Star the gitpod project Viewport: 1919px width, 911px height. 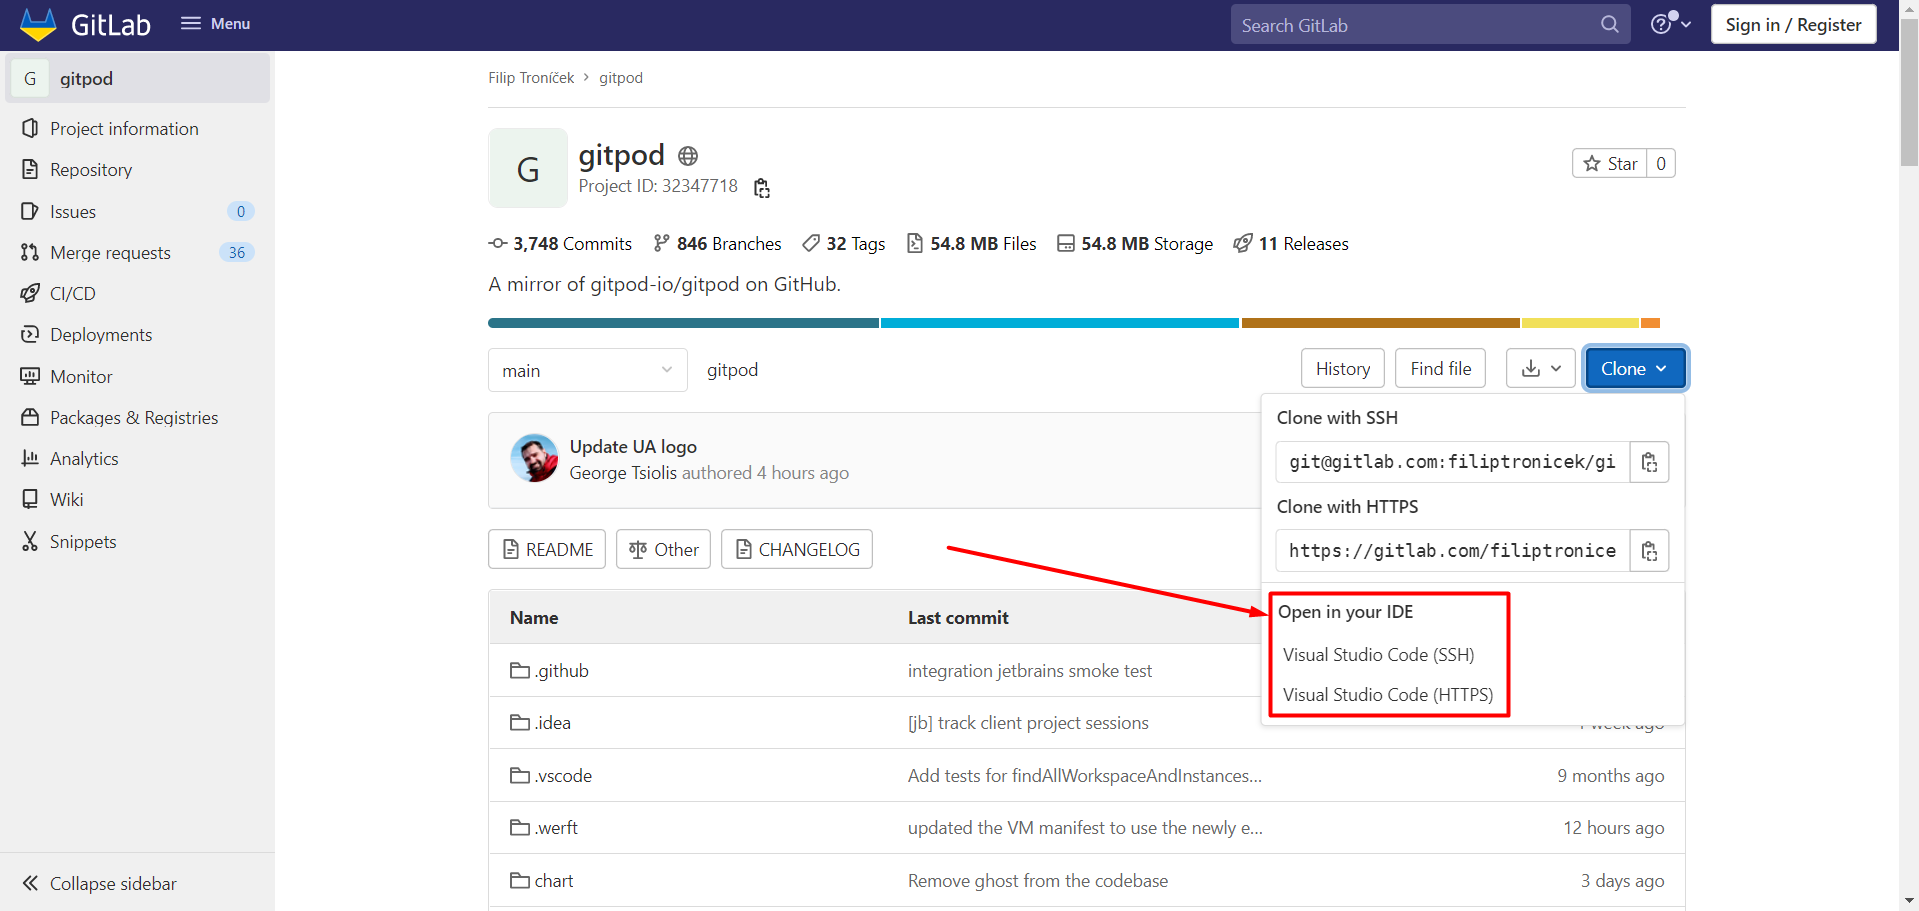(x=1610, y=163)
